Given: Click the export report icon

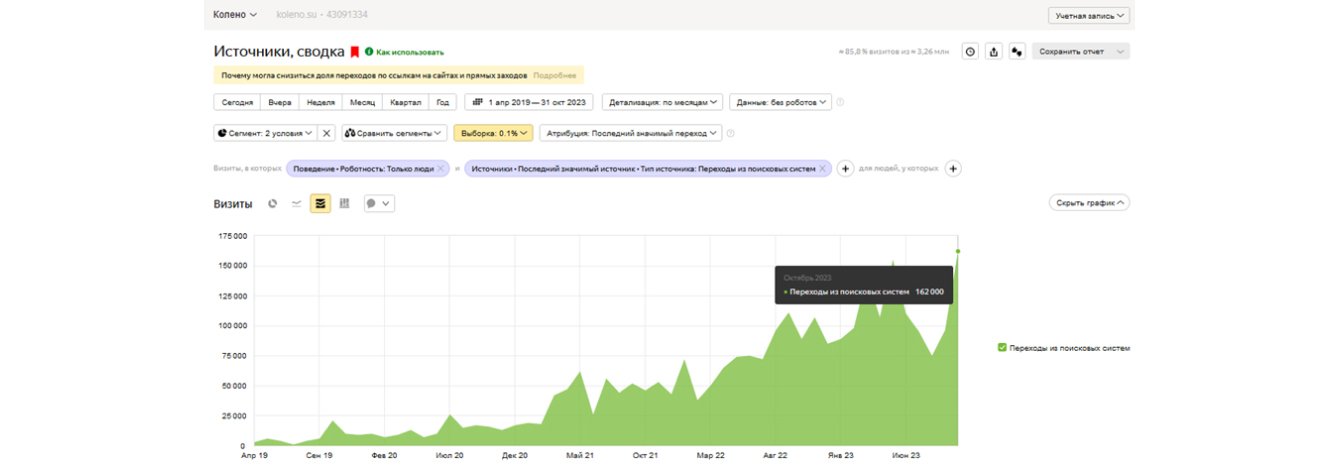Looking at the screenshot, I should point(993,52).
